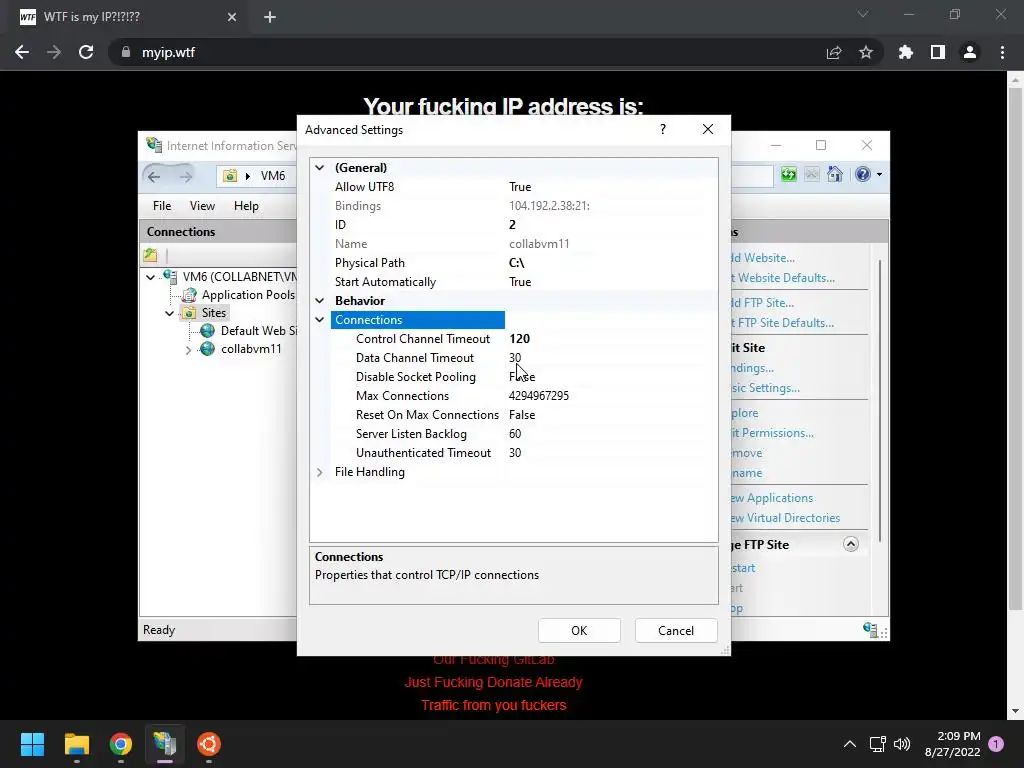Click Chrome share page icon
The image size is (1024, 768).
click(834, 52)
